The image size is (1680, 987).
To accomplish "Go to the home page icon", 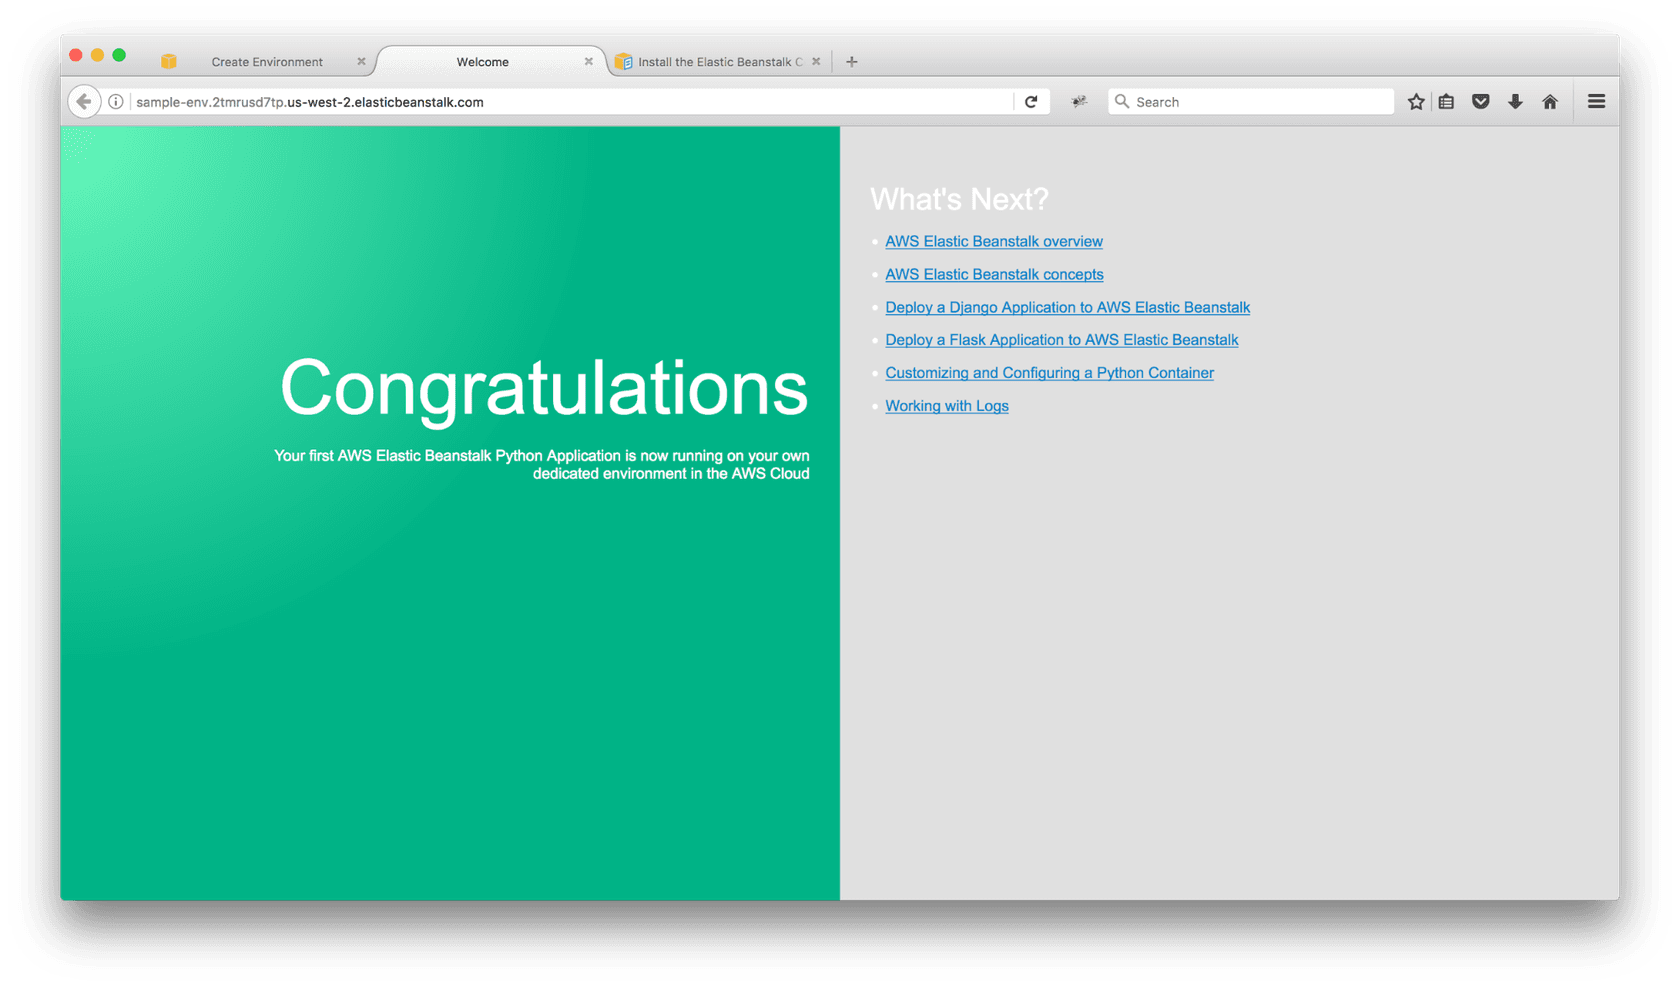I will click(1550, 102).
